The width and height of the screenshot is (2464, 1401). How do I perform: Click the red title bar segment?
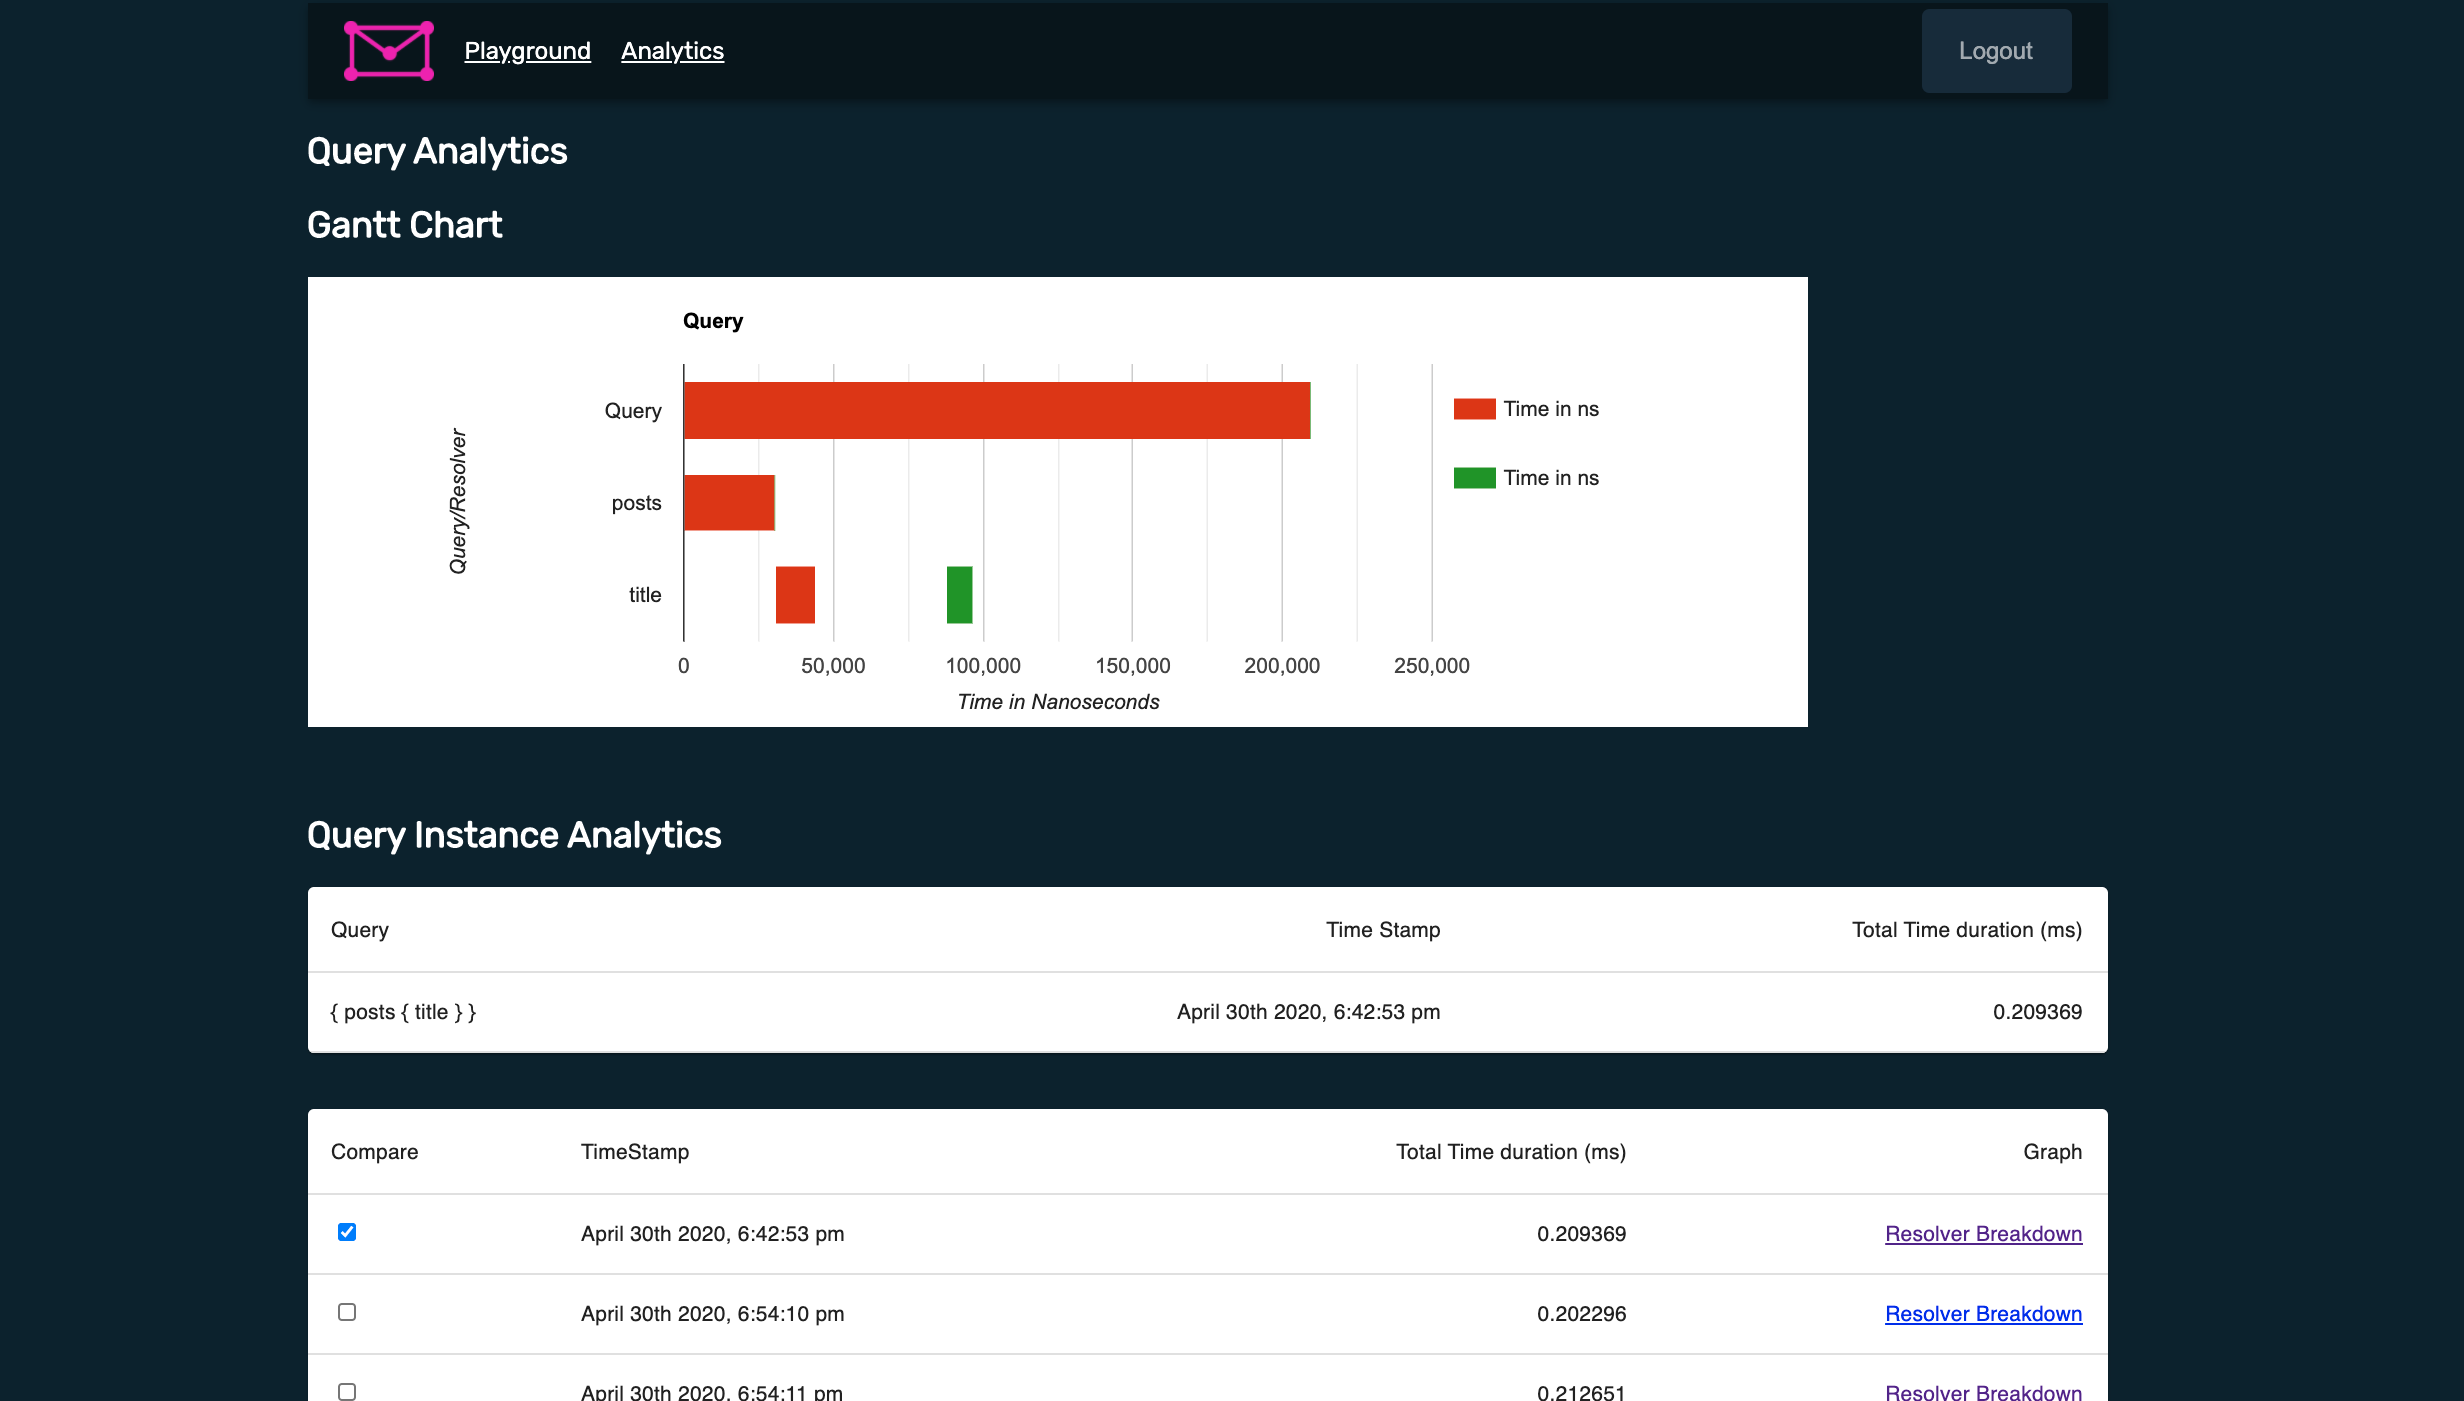(795, 595)
